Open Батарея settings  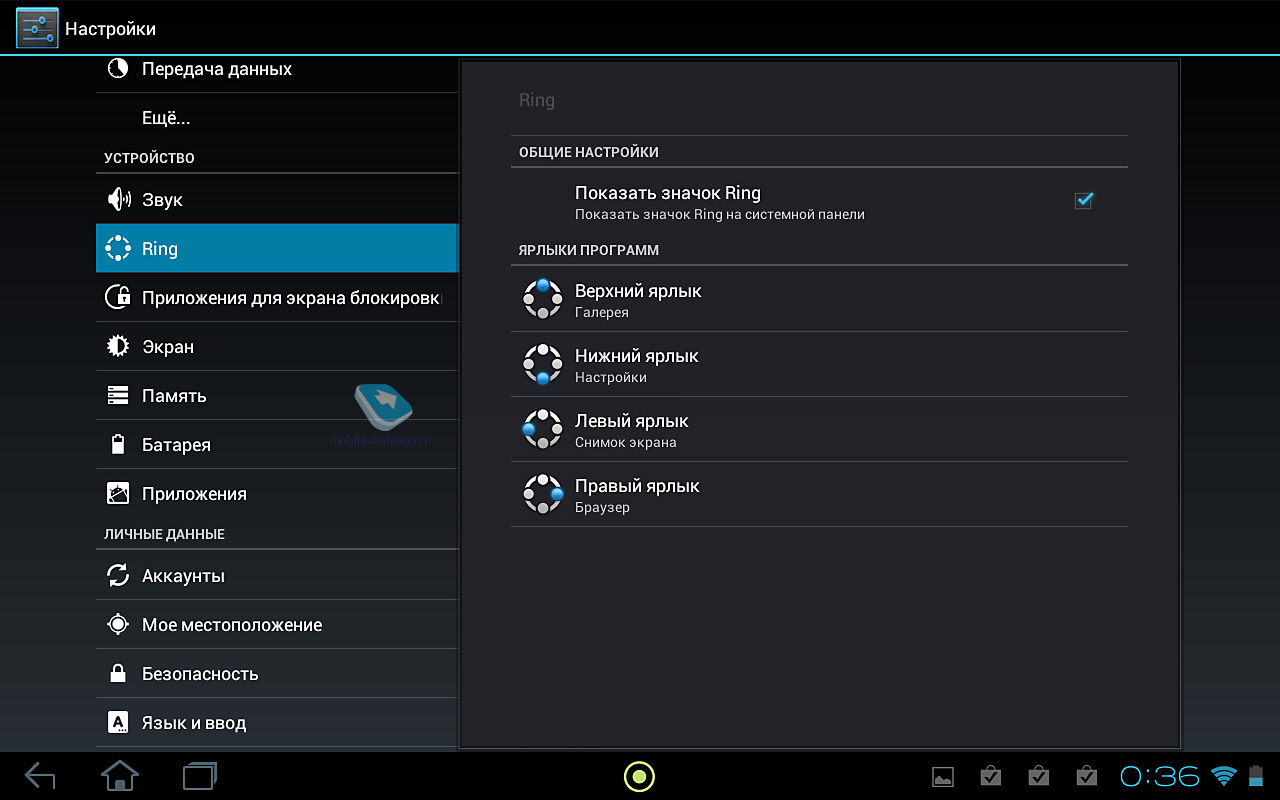click(277, 444)
